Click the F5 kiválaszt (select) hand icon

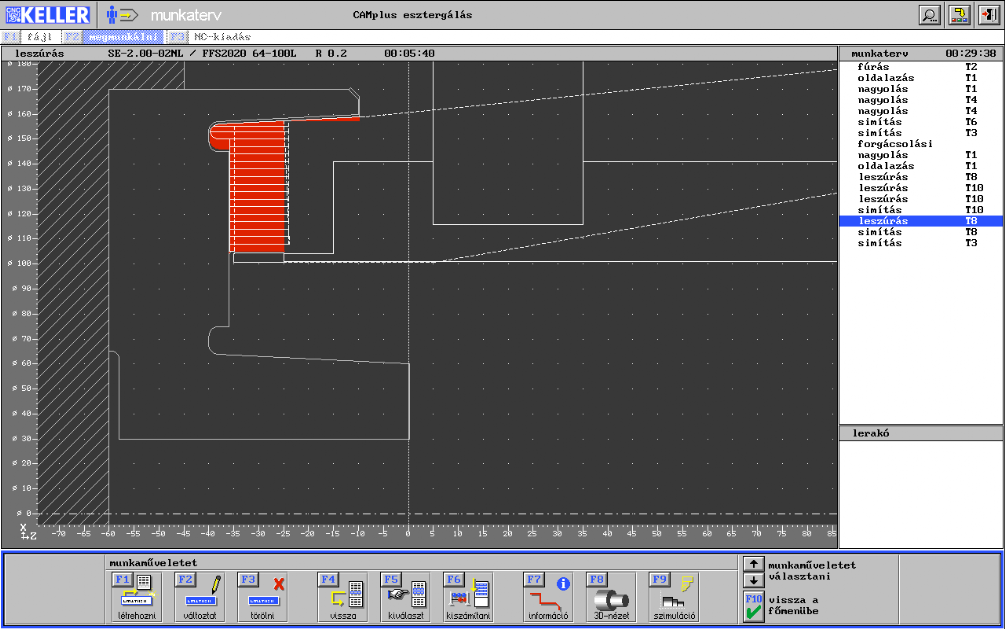(405, 597)
